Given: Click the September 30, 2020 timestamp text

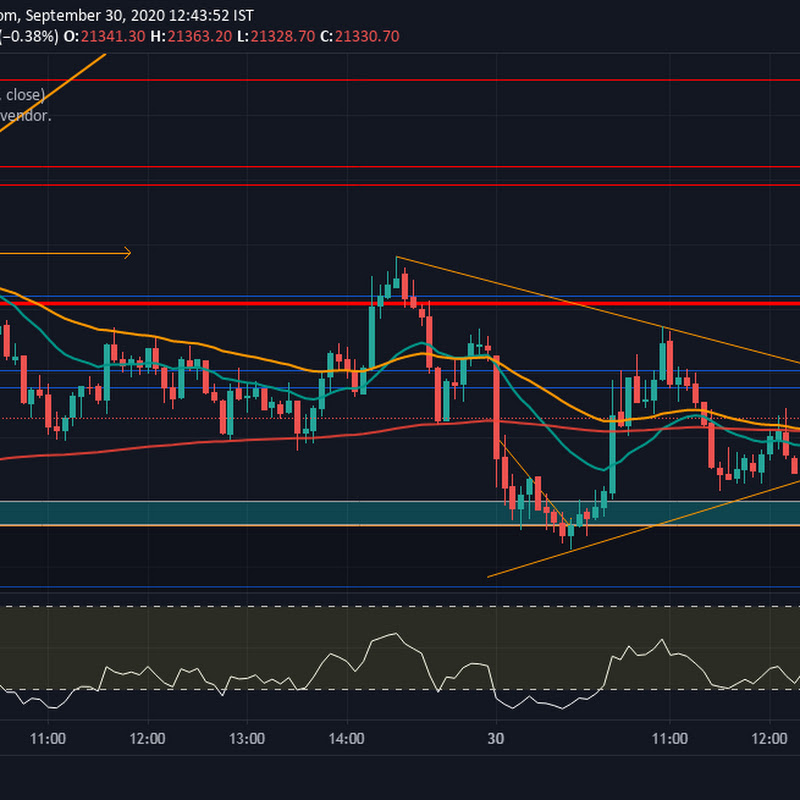Looking at the screenshot, I should [x=95, y=15].
